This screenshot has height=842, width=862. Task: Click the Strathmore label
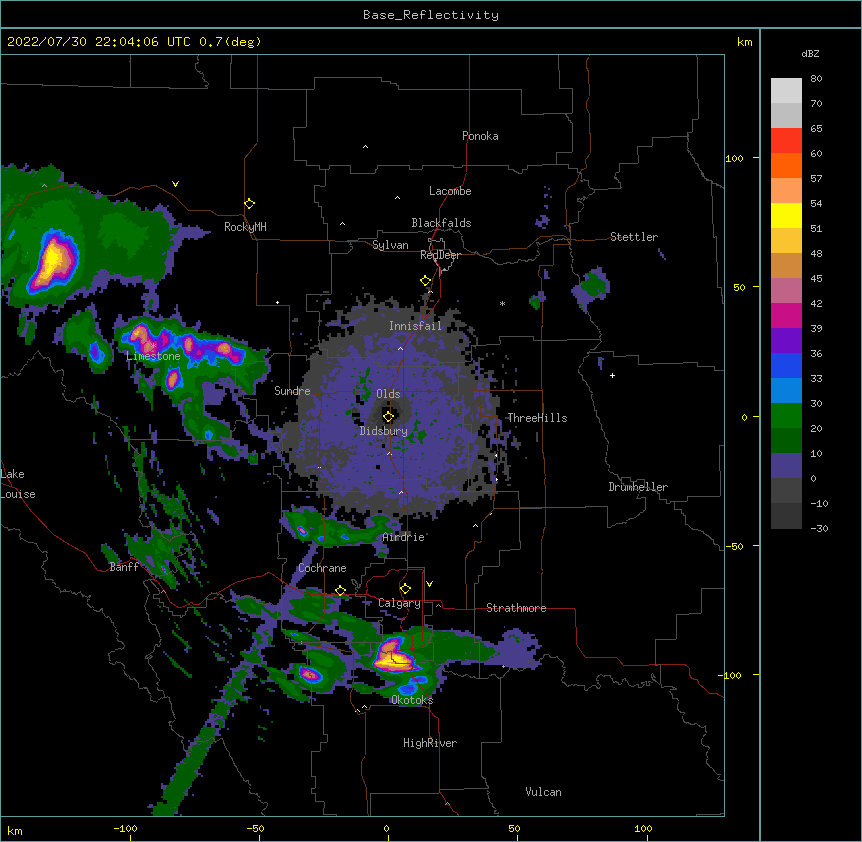pyautogui.click(x=516, y=608)
